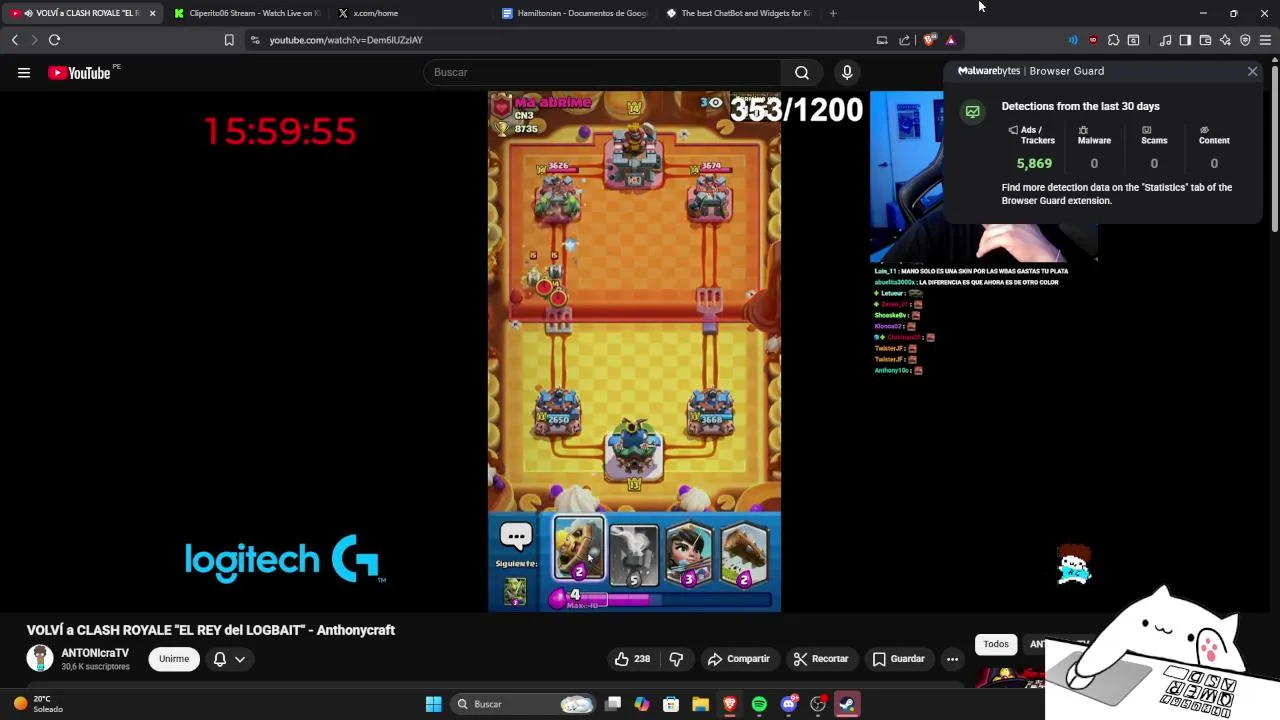Open a new browser tab
This screenshot has width=1280, height=720.
point(833,13)
